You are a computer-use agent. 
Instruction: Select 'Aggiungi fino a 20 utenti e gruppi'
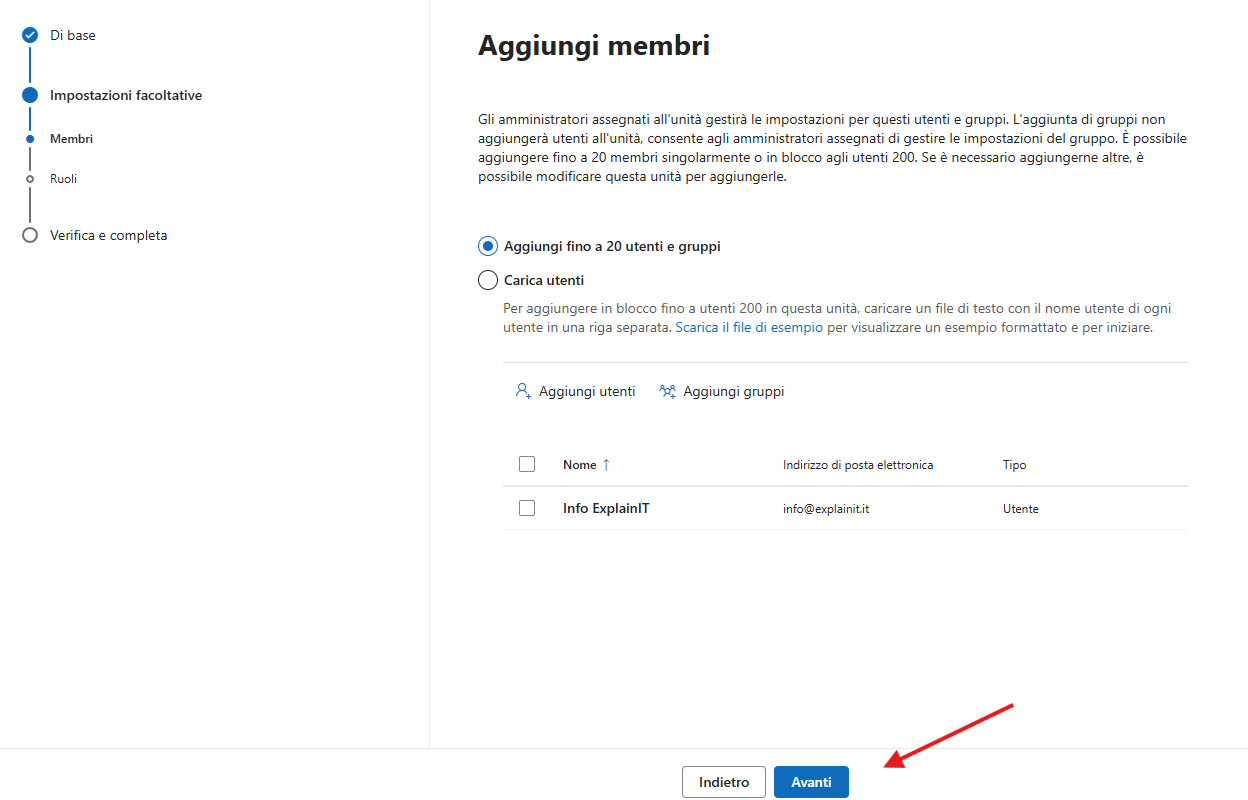pos(488,246)
